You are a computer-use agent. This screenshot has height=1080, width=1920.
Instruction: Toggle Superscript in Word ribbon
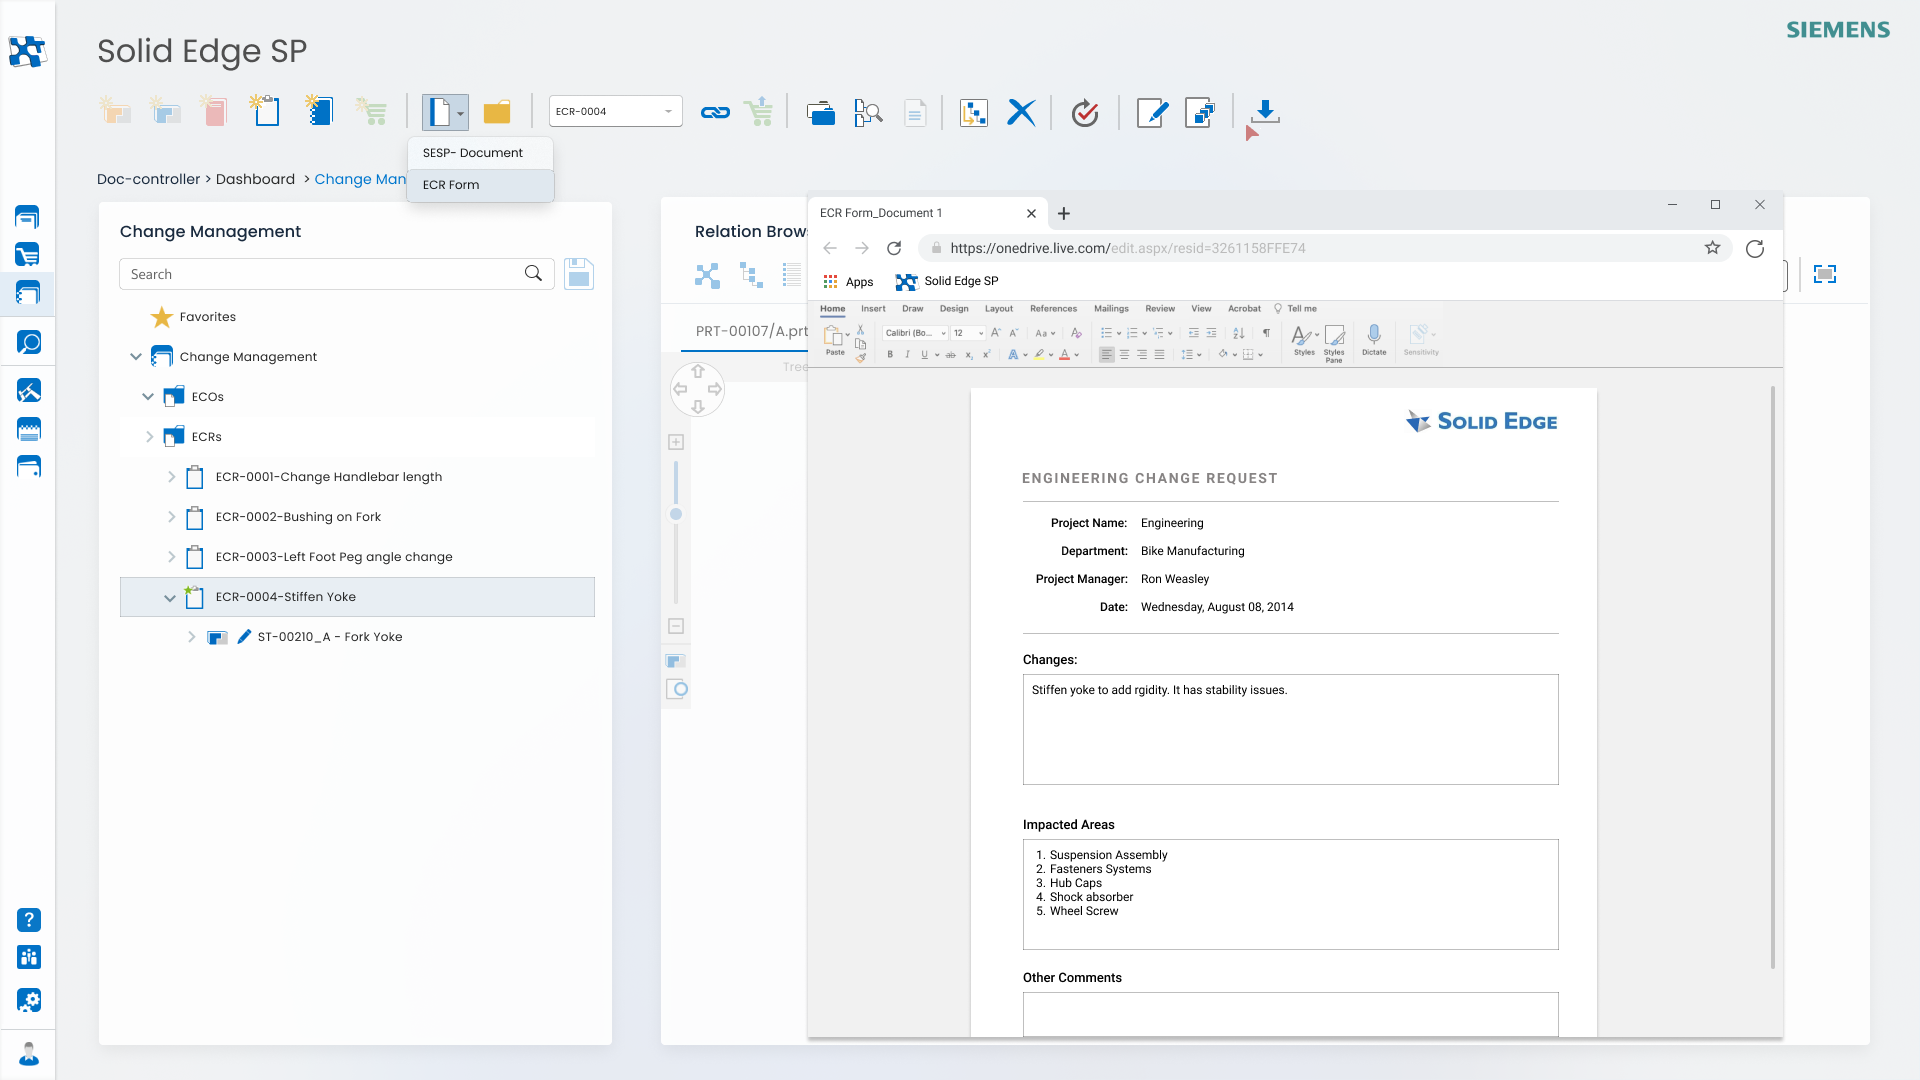[986, 355]
